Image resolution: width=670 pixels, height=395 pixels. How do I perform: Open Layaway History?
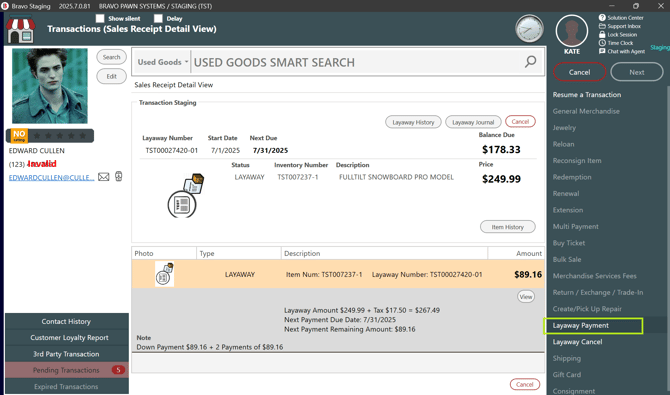[413, 122]
